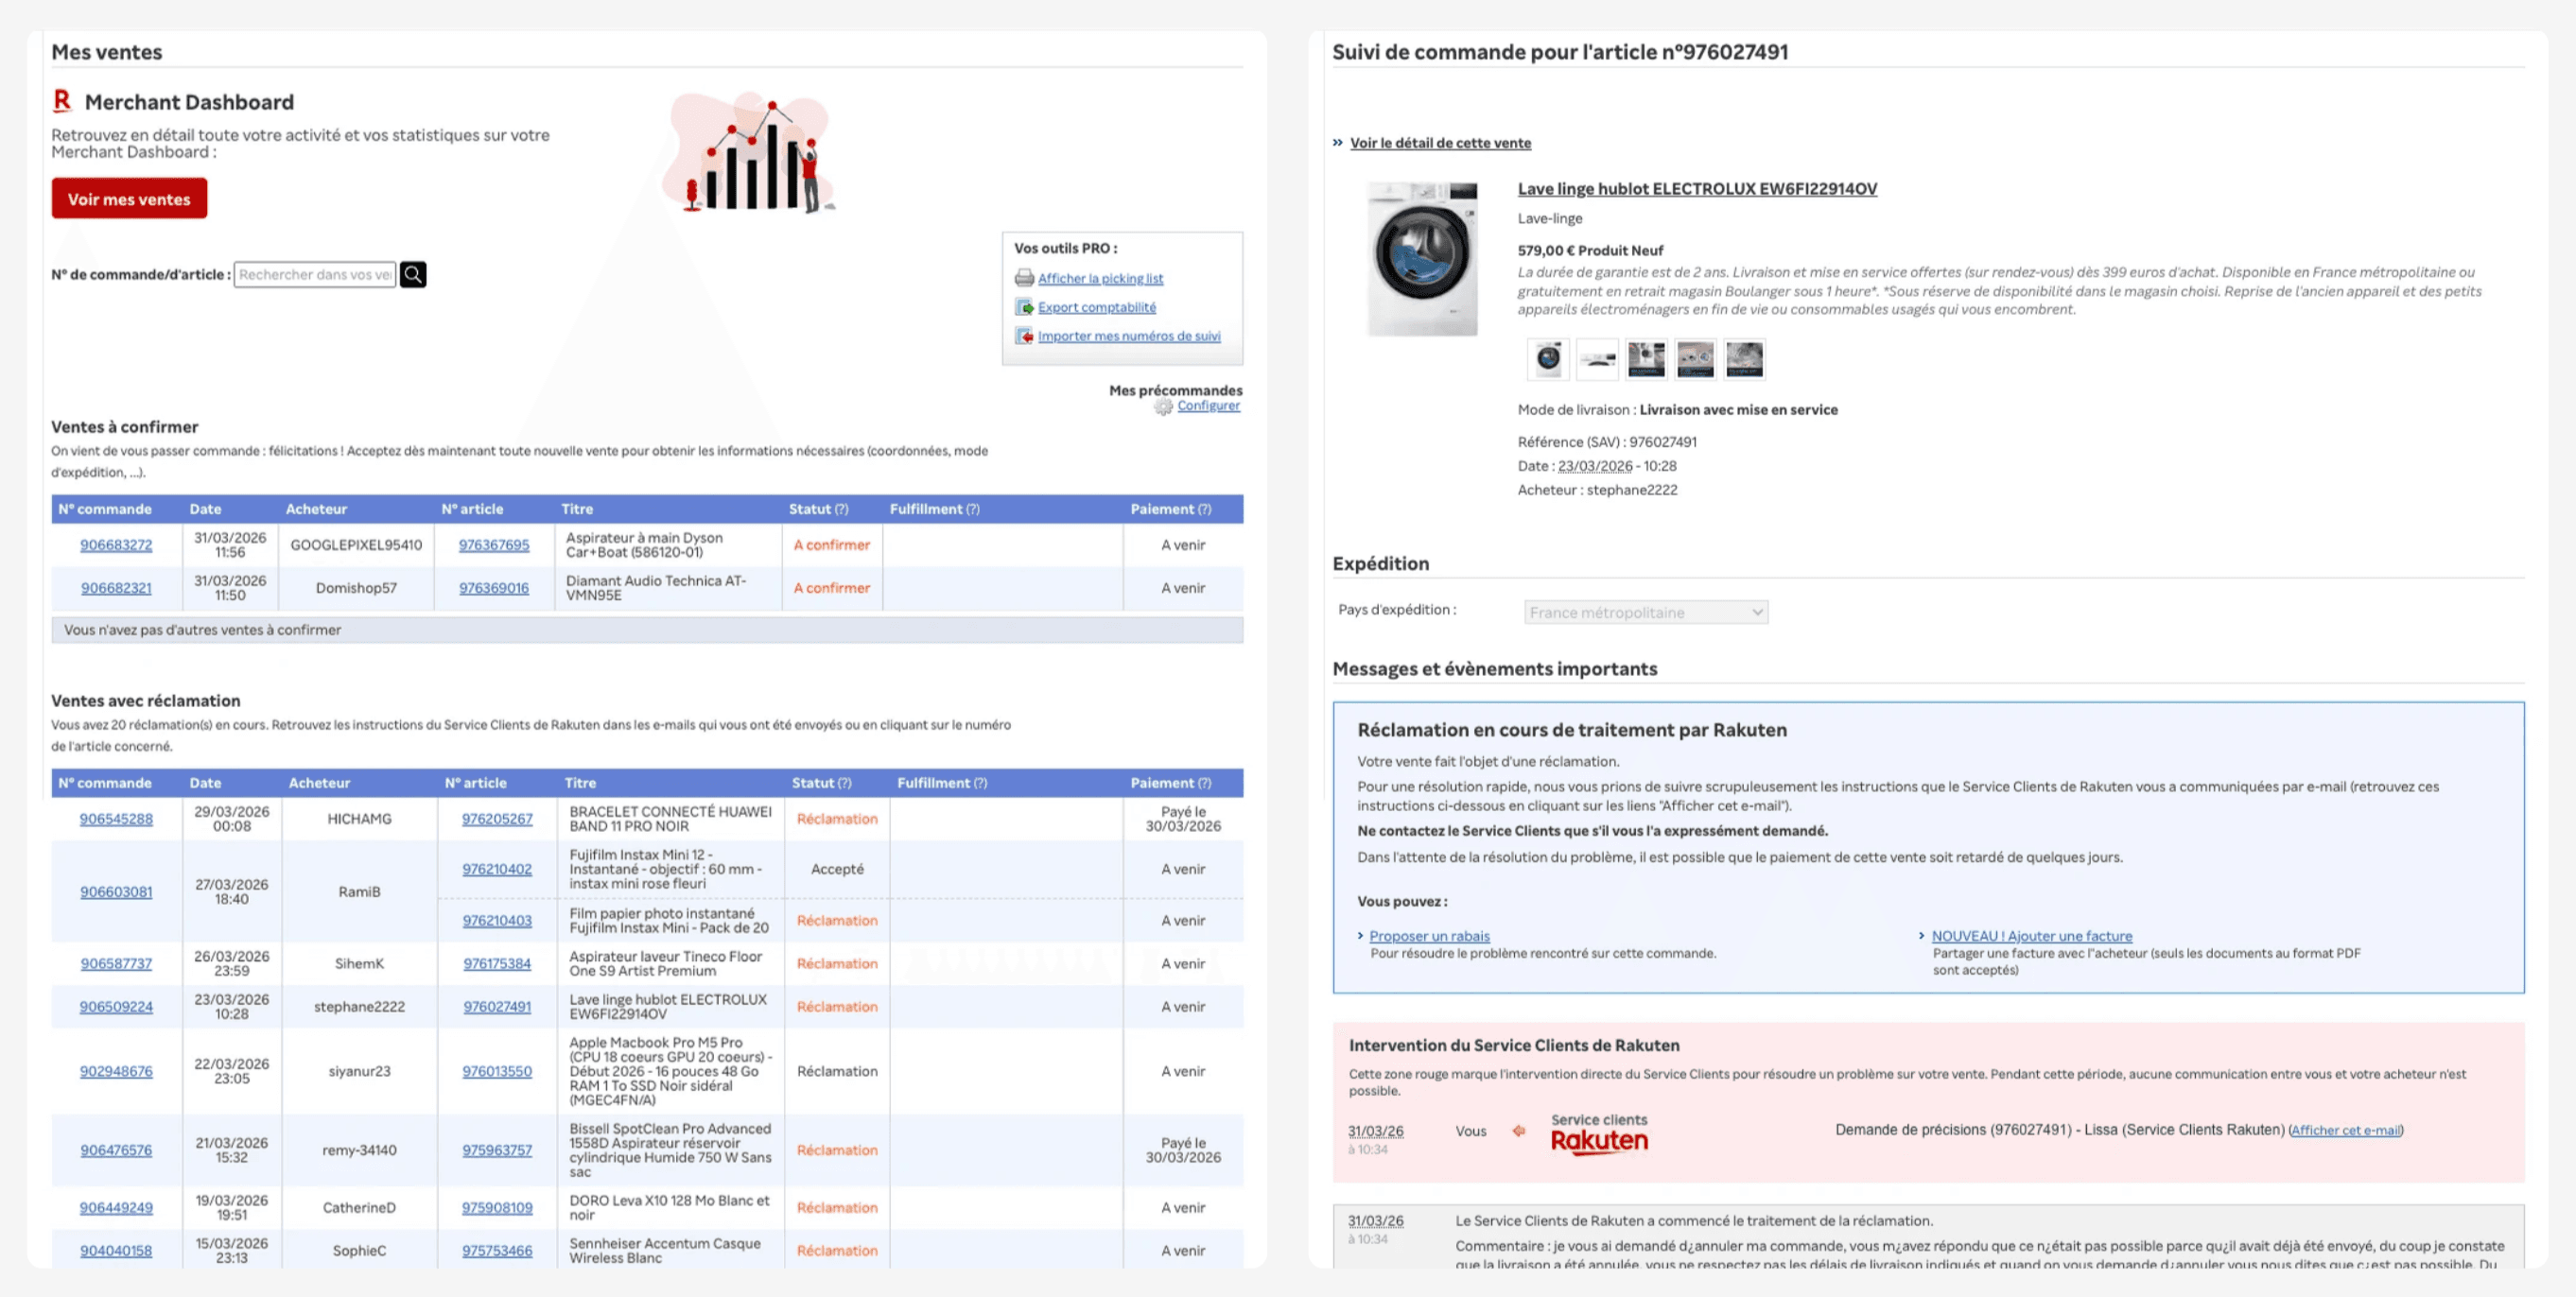
Task: Select the second product thumbnail
Action: [x=1597, y=358]
